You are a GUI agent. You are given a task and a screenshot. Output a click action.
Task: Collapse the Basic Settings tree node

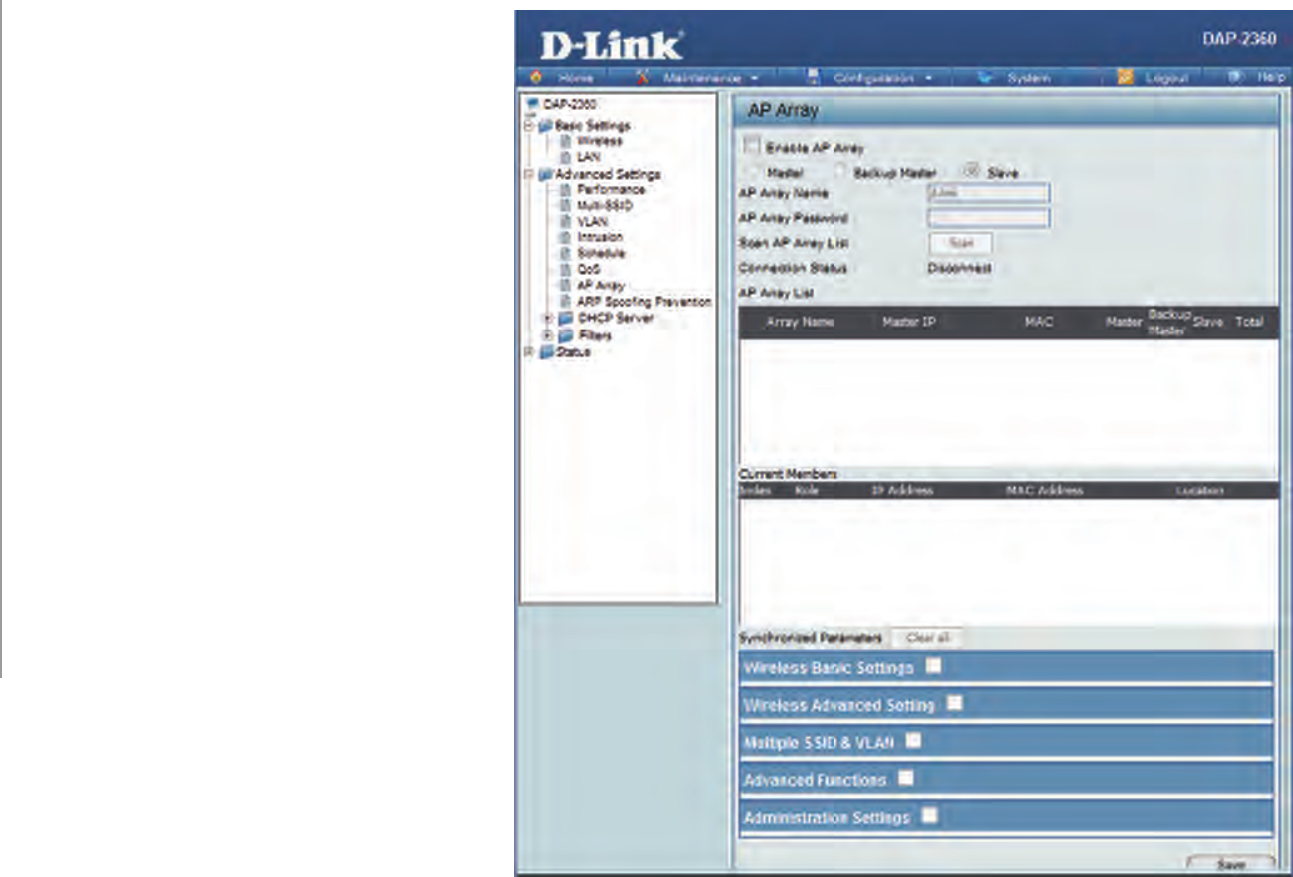[x=527, y=126]
